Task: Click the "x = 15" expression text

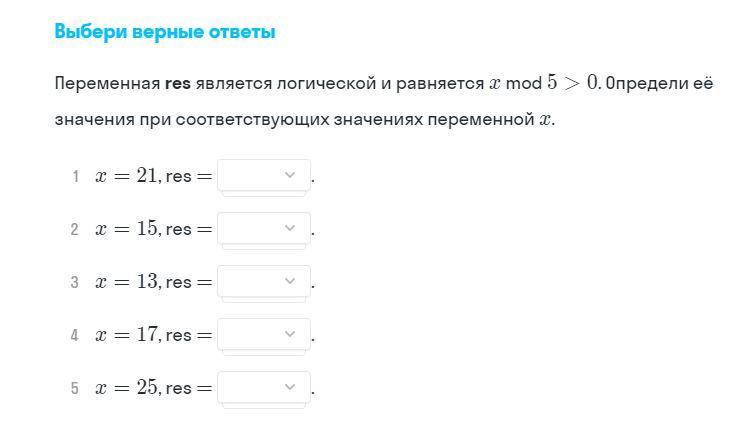Action: click(127, 229)
